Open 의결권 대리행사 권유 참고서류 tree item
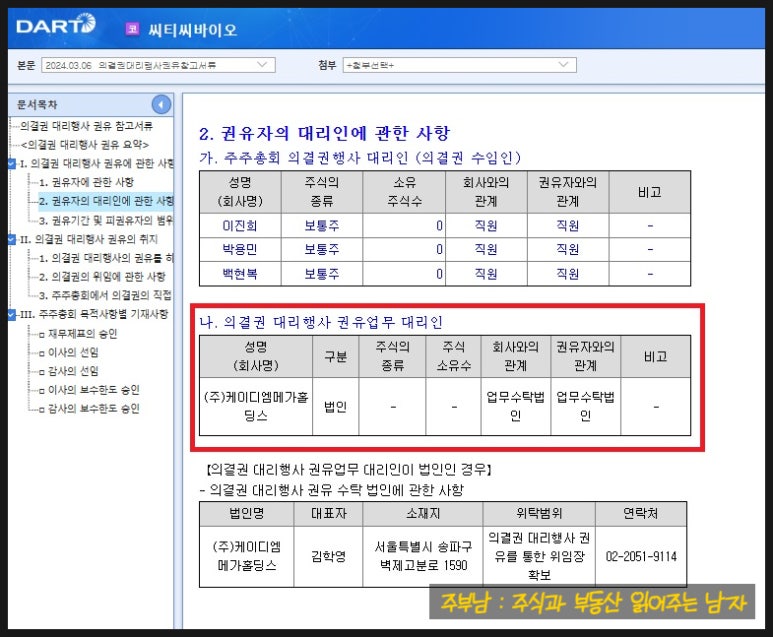 [x=86, y=126]
